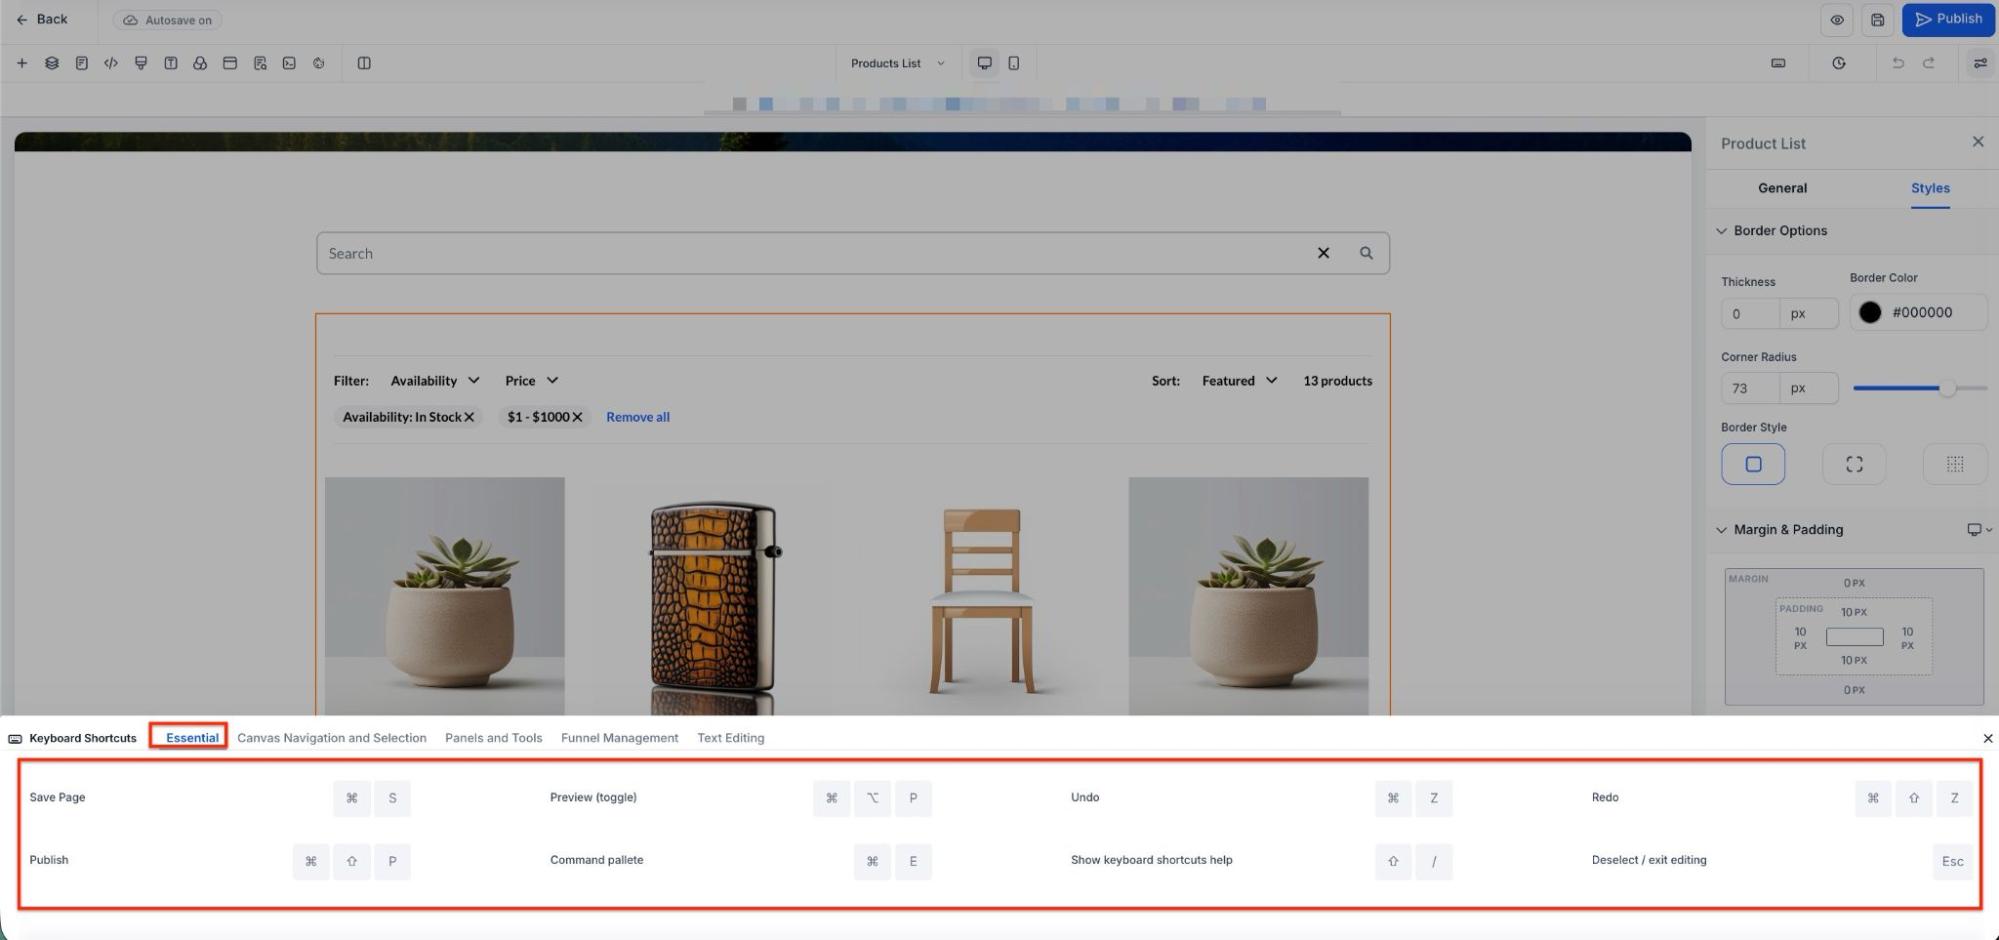
Task: Open the Products List page dropdown
Action: (x=897, y=63)
